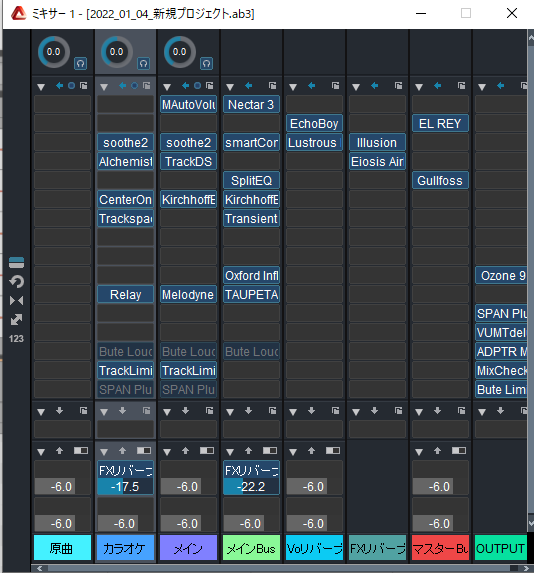Select the メインBus track label
Screen dimensions: 534x573
click(x=251, y=548)
